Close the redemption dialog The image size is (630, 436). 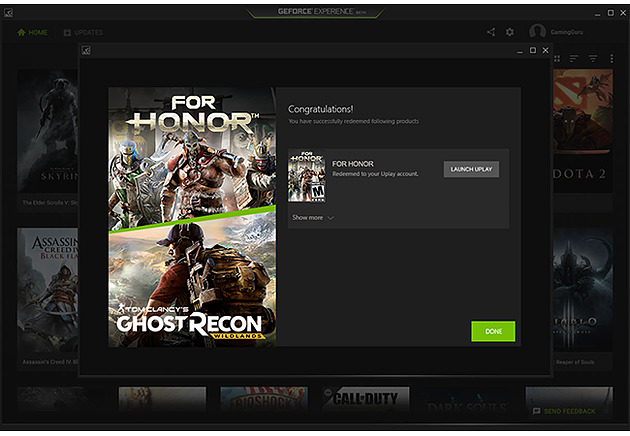tap(545, 50)
